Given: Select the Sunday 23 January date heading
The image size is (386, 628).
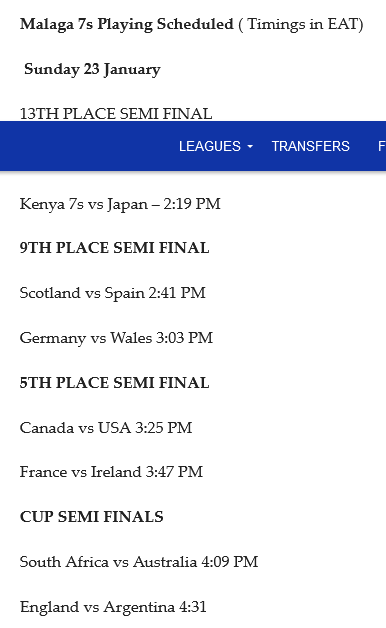Looking at the screenshot, I should [92, 69].
